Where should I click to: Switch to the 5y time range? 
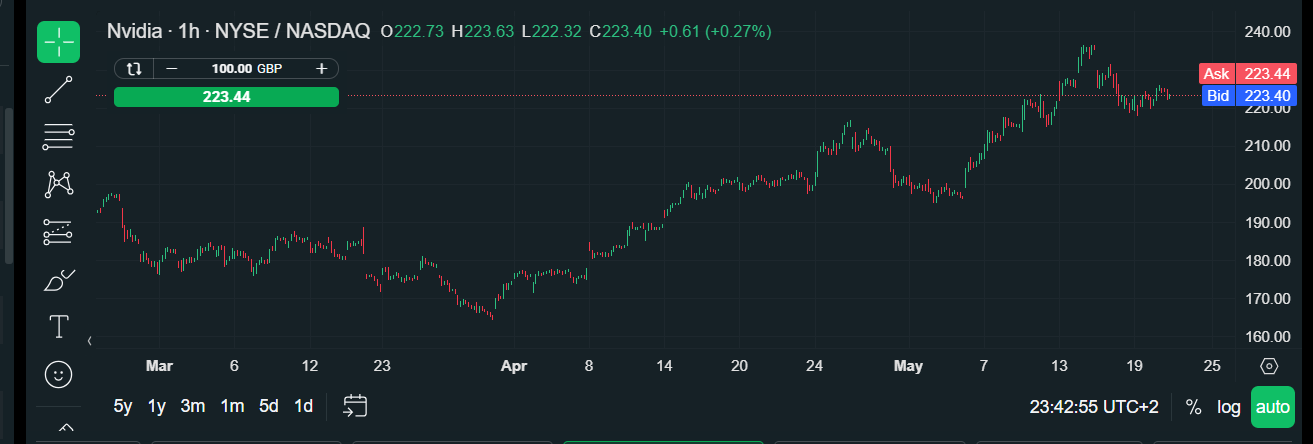(123, 406)
